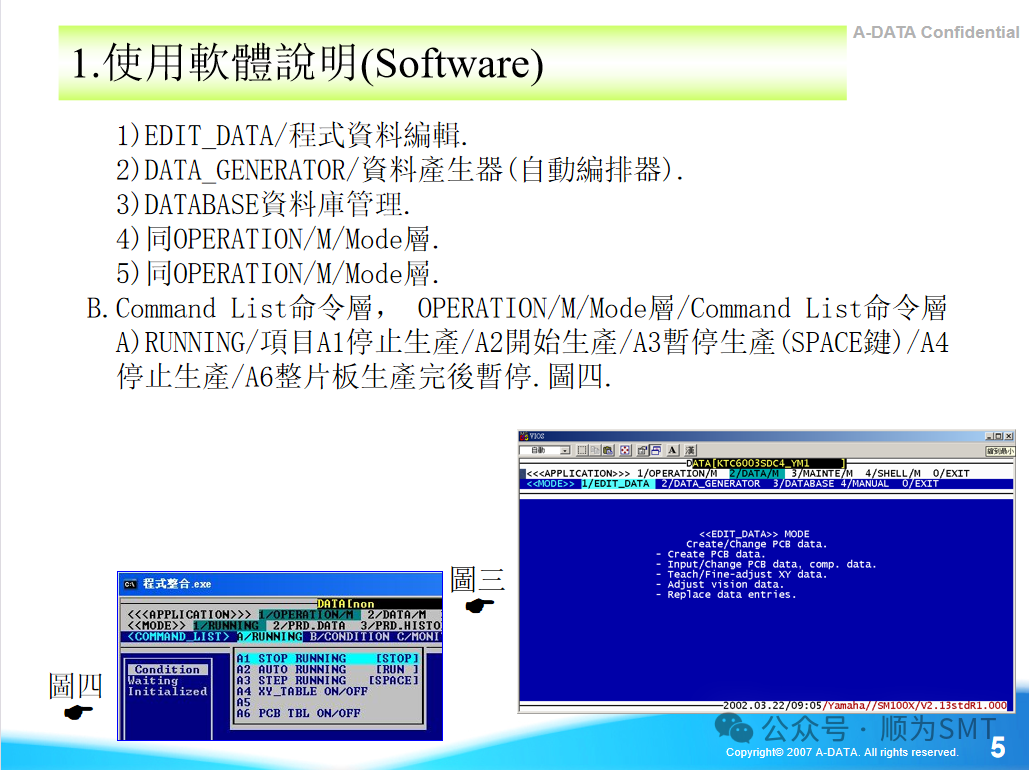Select 3/PRD.HISTO mode in 程式整合.exe

pos(400,626)
